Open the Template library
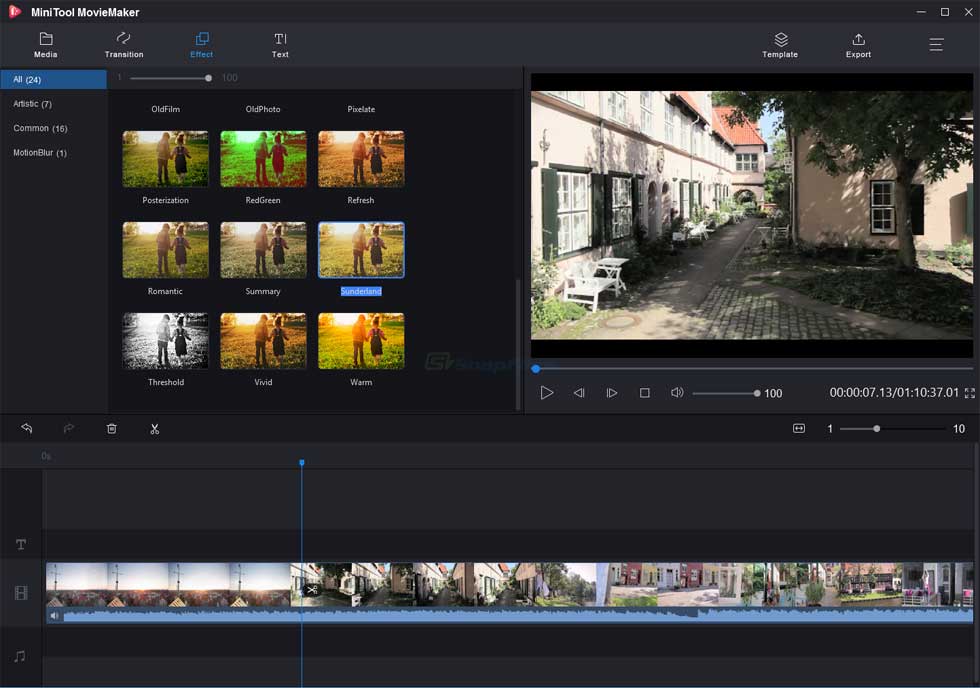 coord(780,44)
